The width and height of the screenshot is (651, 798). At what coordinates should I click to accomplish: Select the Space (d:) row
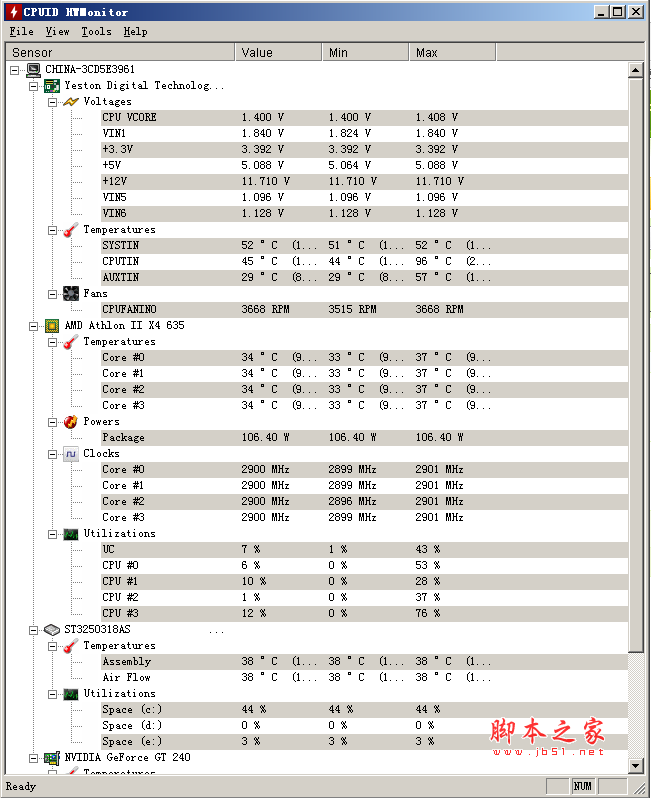[x=364, y=726]
